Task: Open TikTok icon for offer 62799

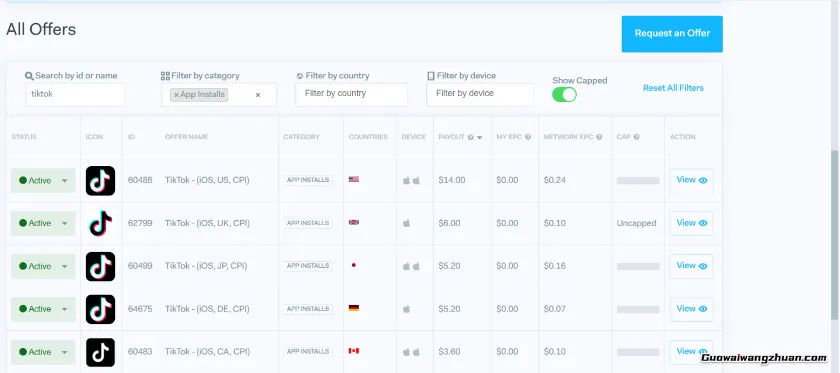Action: pyautogui.click(x=100, y=223)
